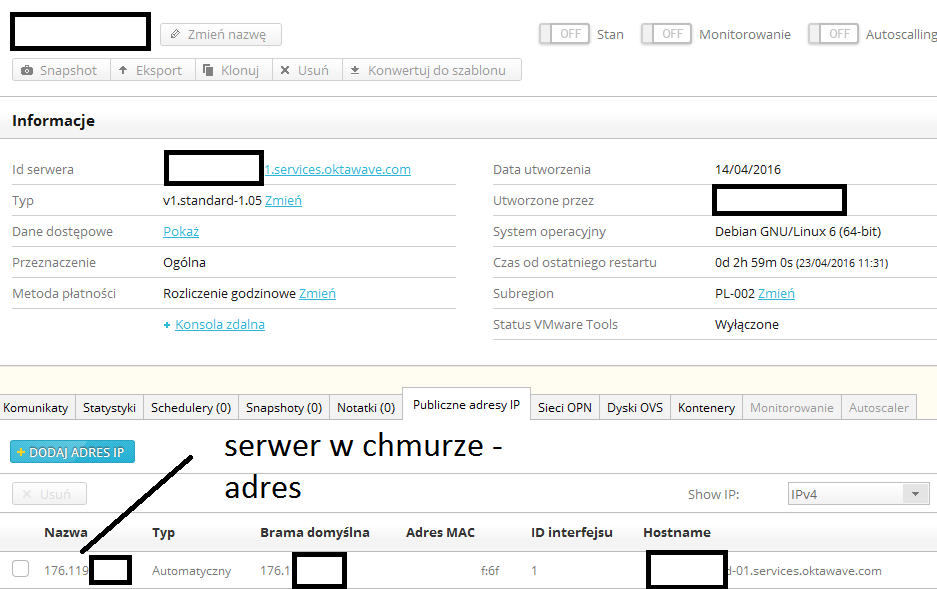Screen dimensions: 937x589
Task: Click the Debian GNU/Linux 6 (64-bit) value
Action: coord(798,232)
